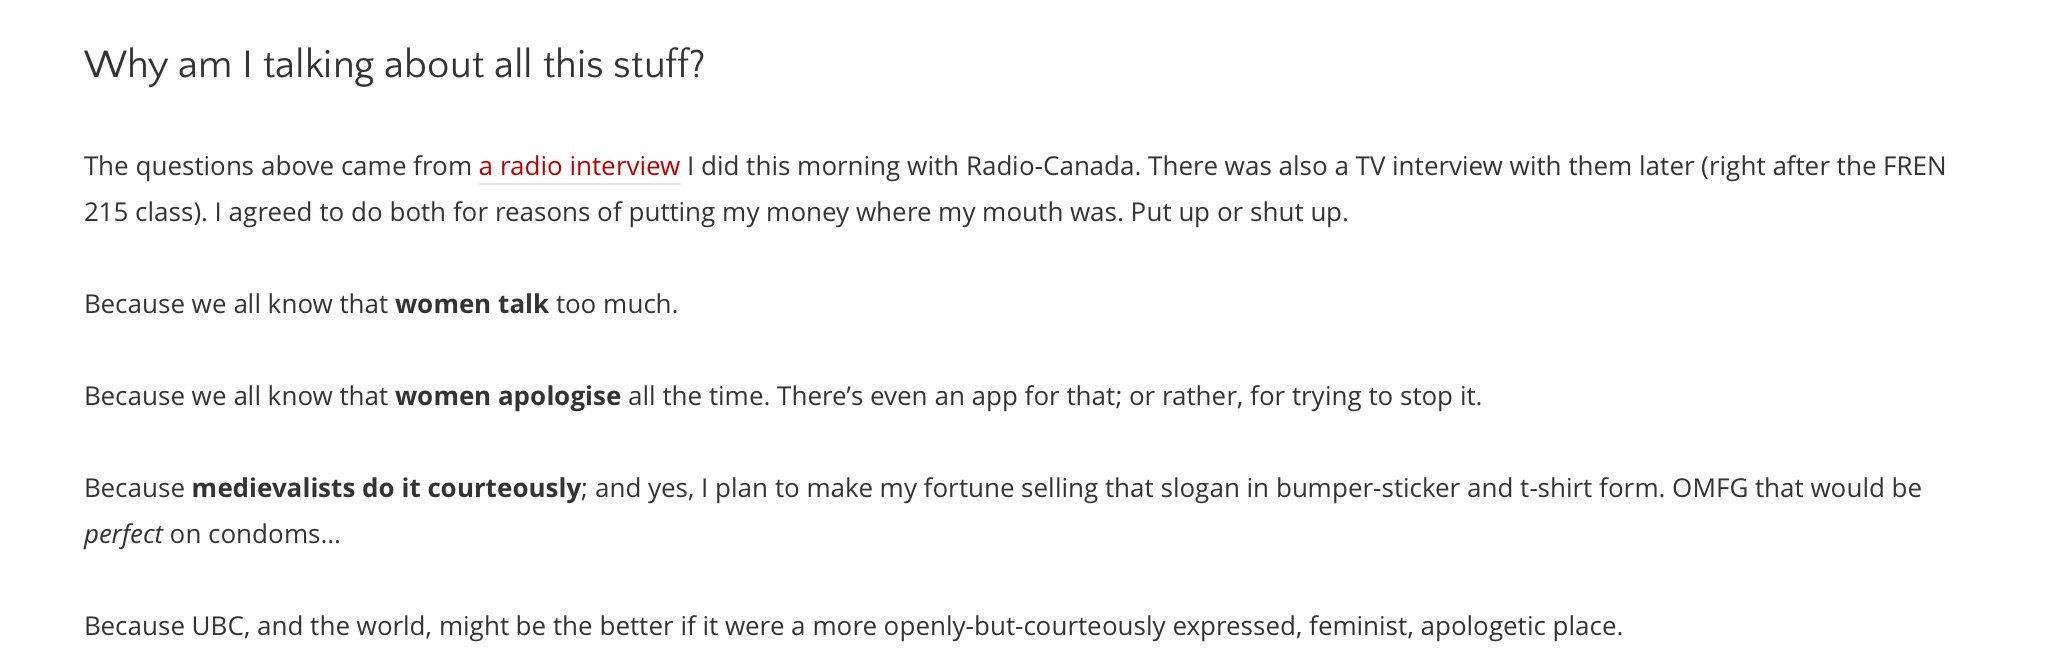This screenshot has height=658, width=2048.
Task: Click the text "FREN" at line end
Action: [1914, 166]
